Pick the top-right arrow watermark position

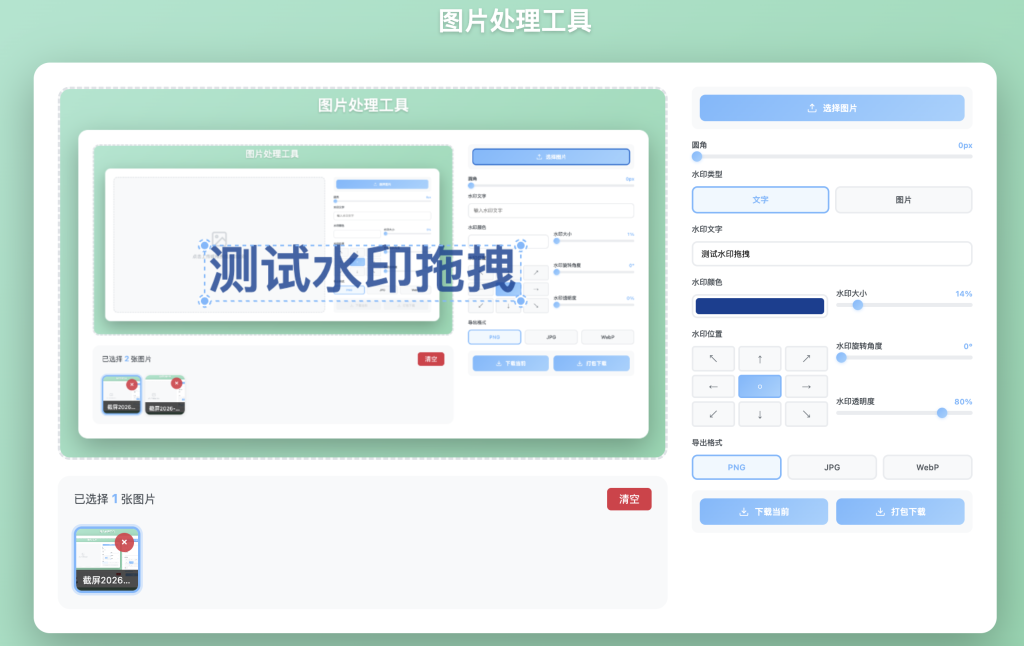tap(806, 359)
